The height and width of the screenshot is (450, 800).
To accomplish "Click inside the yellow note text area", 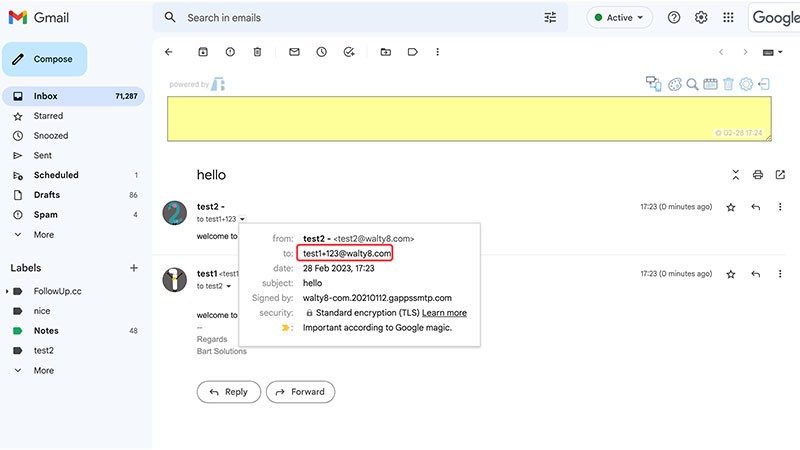I will pos(469,118).
